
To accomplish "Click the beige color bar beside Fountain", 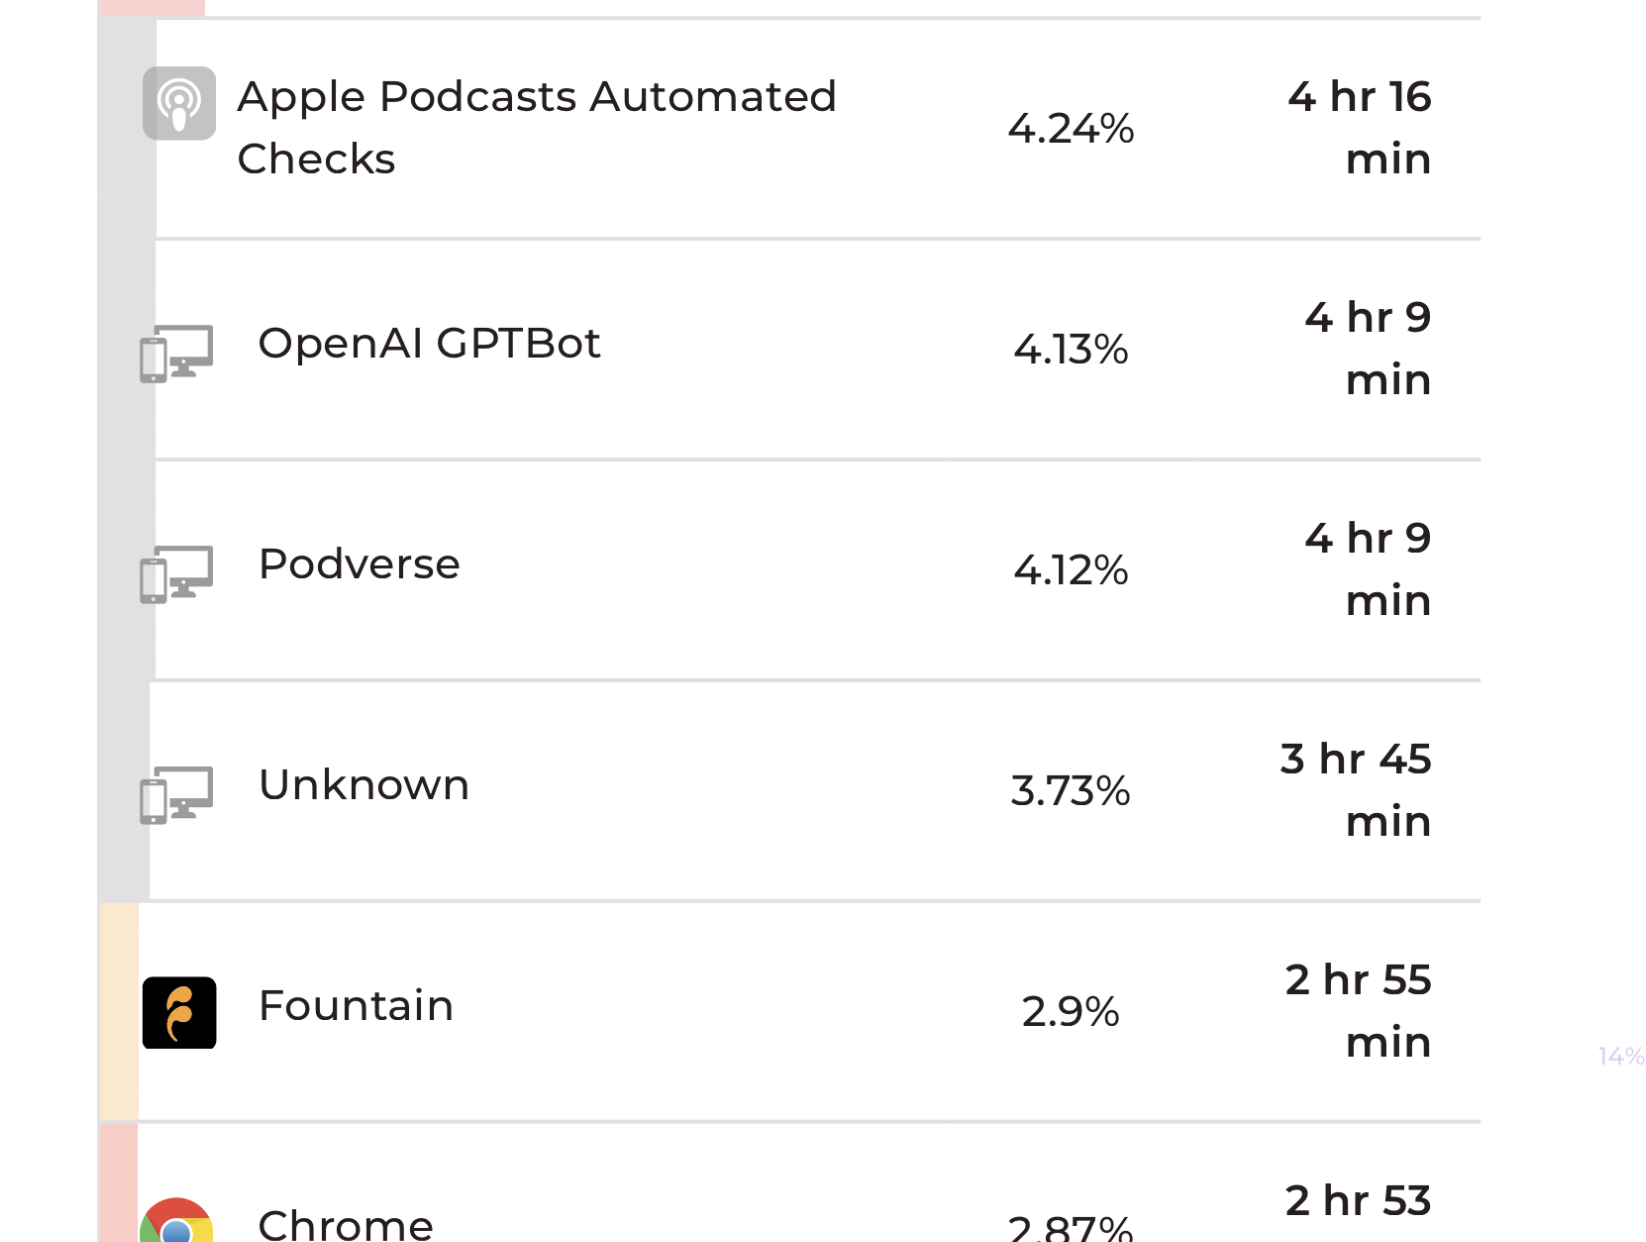I will tap(119, 1011).
